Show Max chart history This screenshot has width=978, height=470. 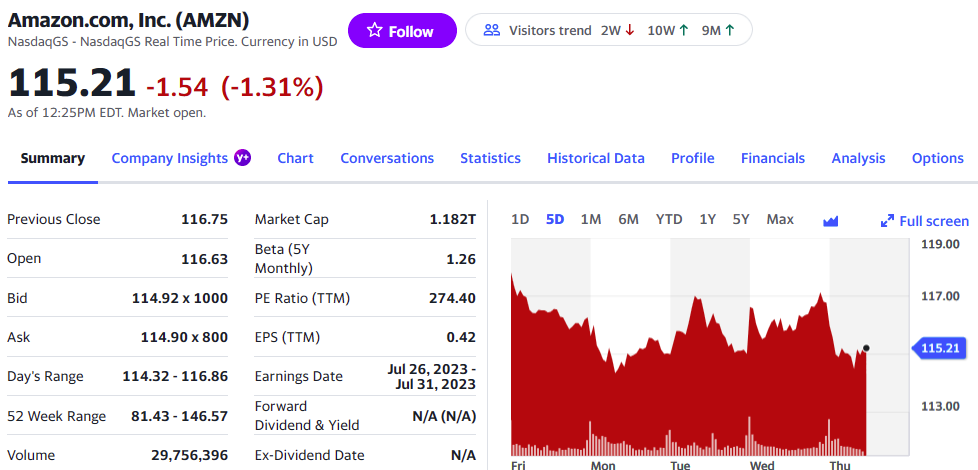point(780,219)
